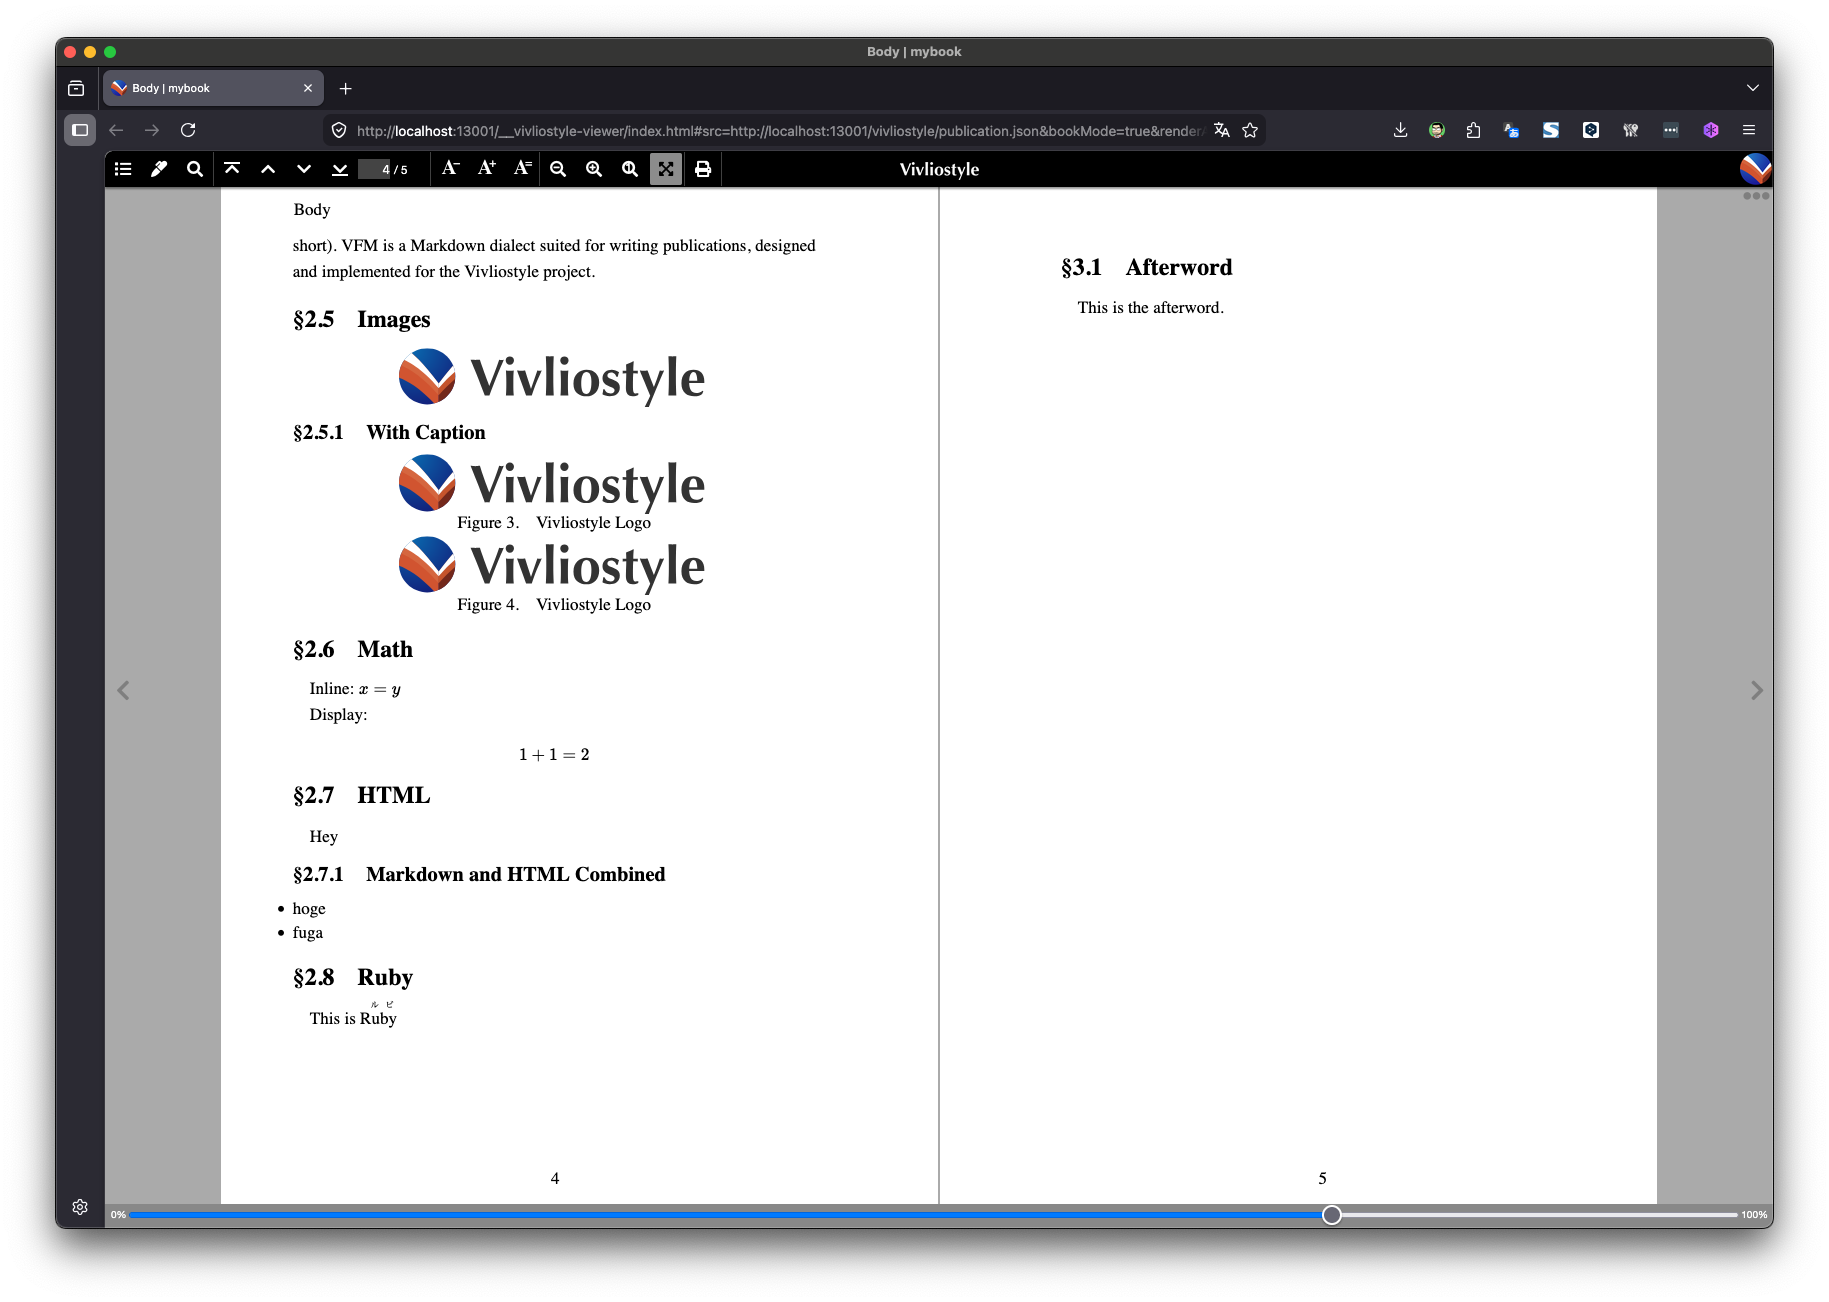
Task: Click the page number input field
Action: [x=375, y=169]
